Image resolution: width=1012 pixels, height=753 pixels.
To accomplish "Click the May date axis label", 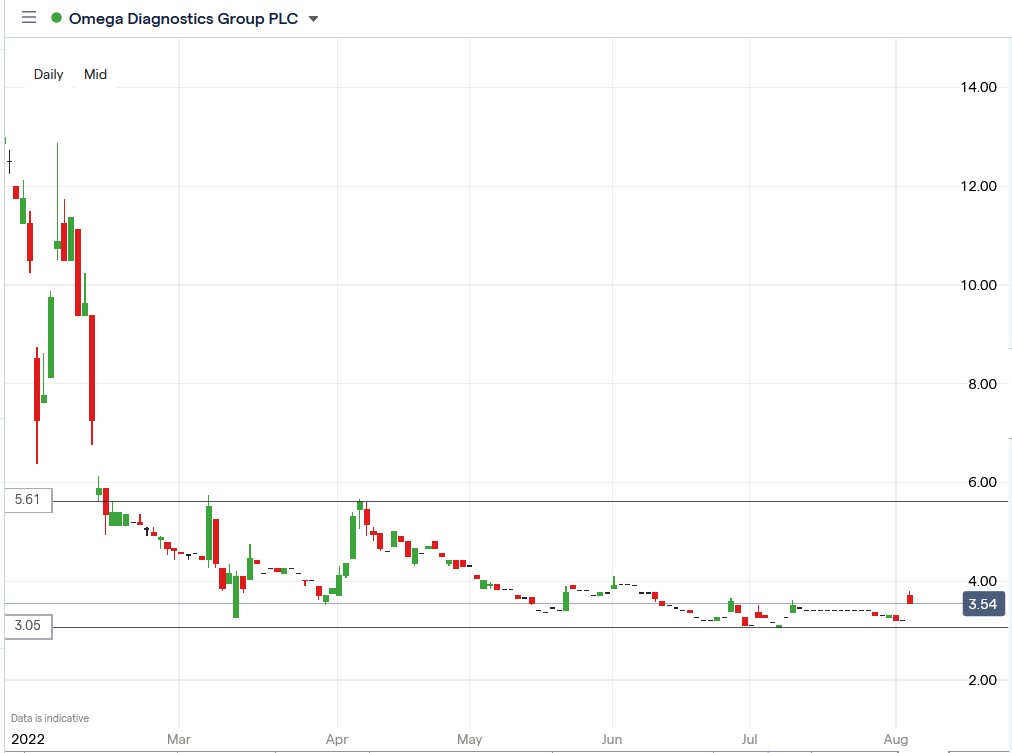I will 469,739.
